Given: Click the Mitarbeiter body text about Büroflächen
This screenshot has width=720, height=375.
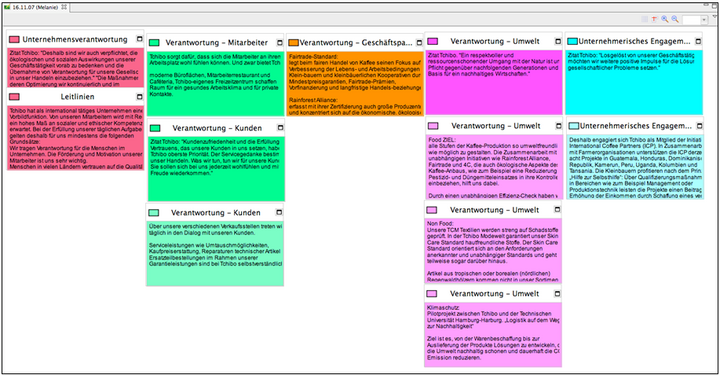Looking at the screenshot, I should point(214,84).
